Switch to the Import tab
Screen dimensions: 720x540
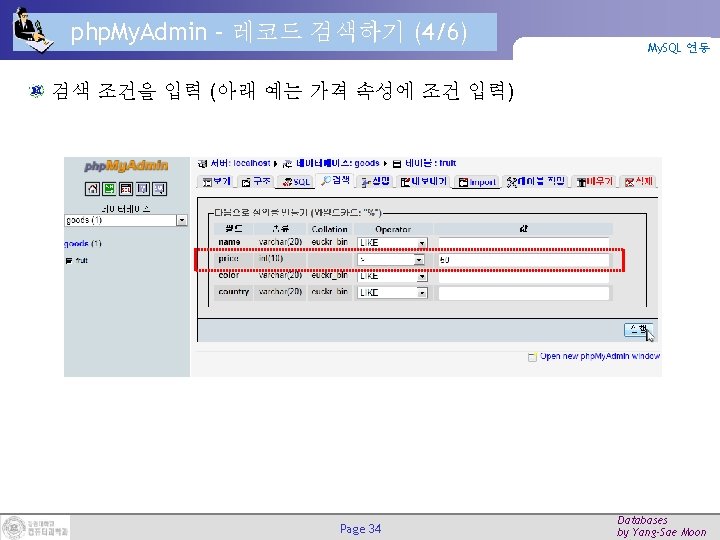point(477,182)
